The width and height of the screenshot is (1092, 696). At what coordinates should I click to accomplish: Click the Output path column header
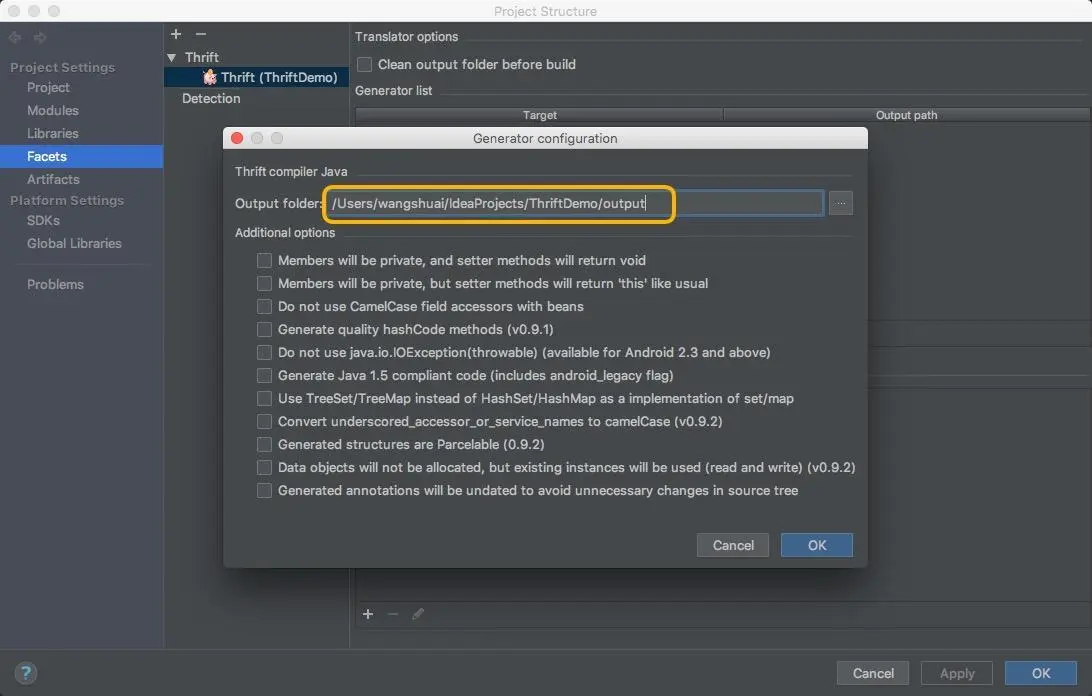(x=906, y=115)
